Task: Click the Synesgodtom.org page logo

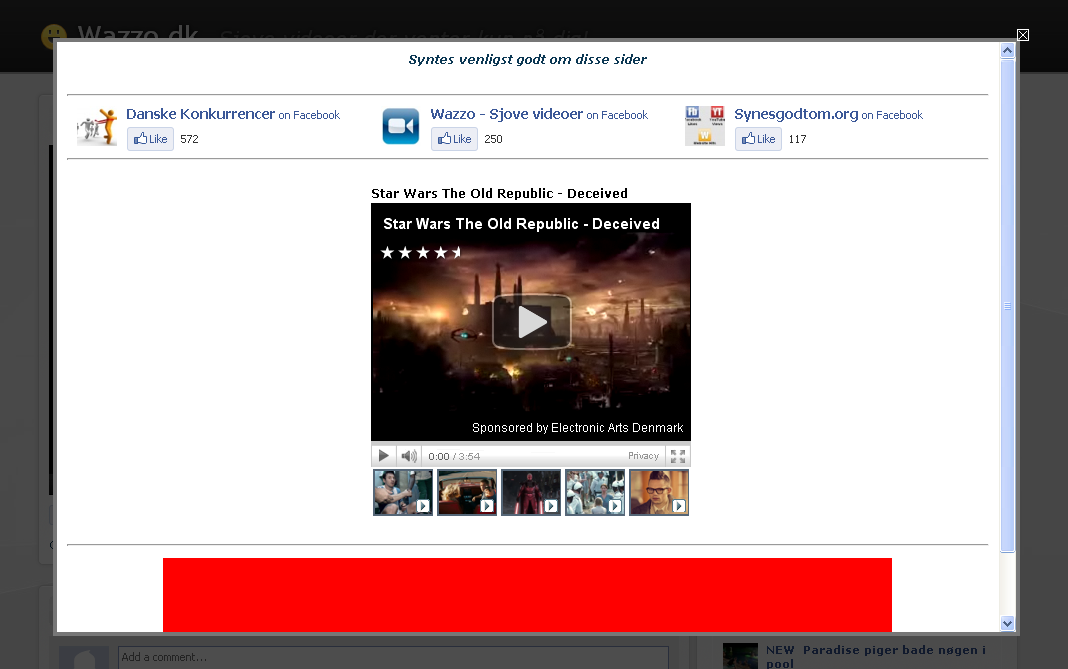Action: click(705, 126)
